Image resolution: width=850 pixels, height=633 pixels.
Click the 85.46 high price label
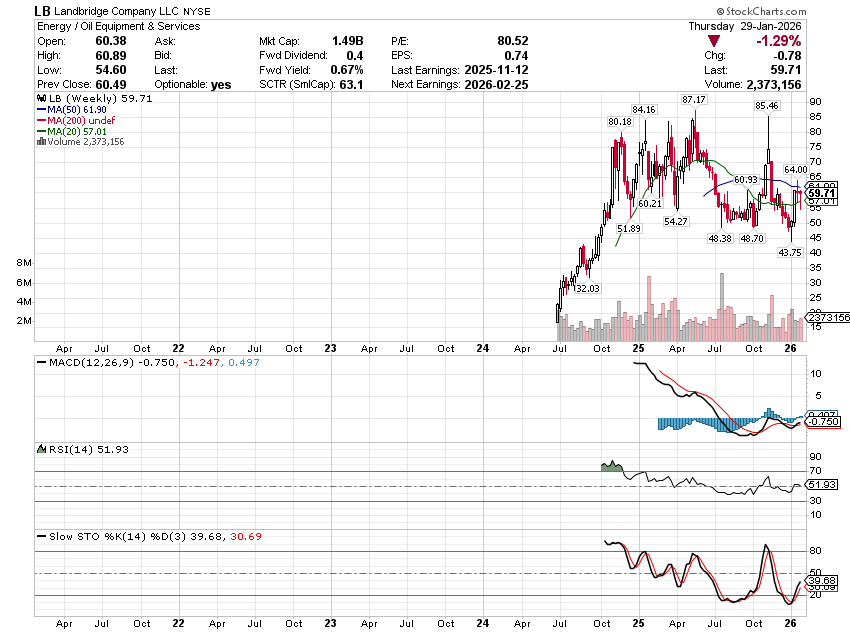[x=766, y=105]
